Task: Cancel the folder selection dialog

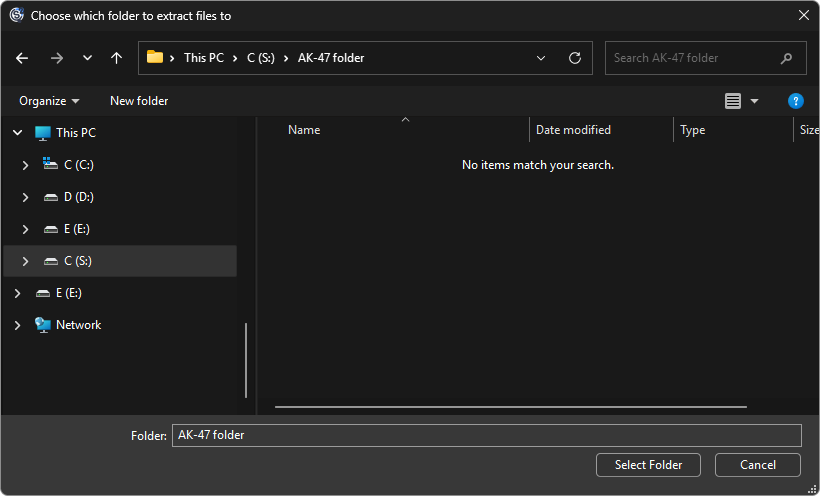Action: (x=758, y=465)
